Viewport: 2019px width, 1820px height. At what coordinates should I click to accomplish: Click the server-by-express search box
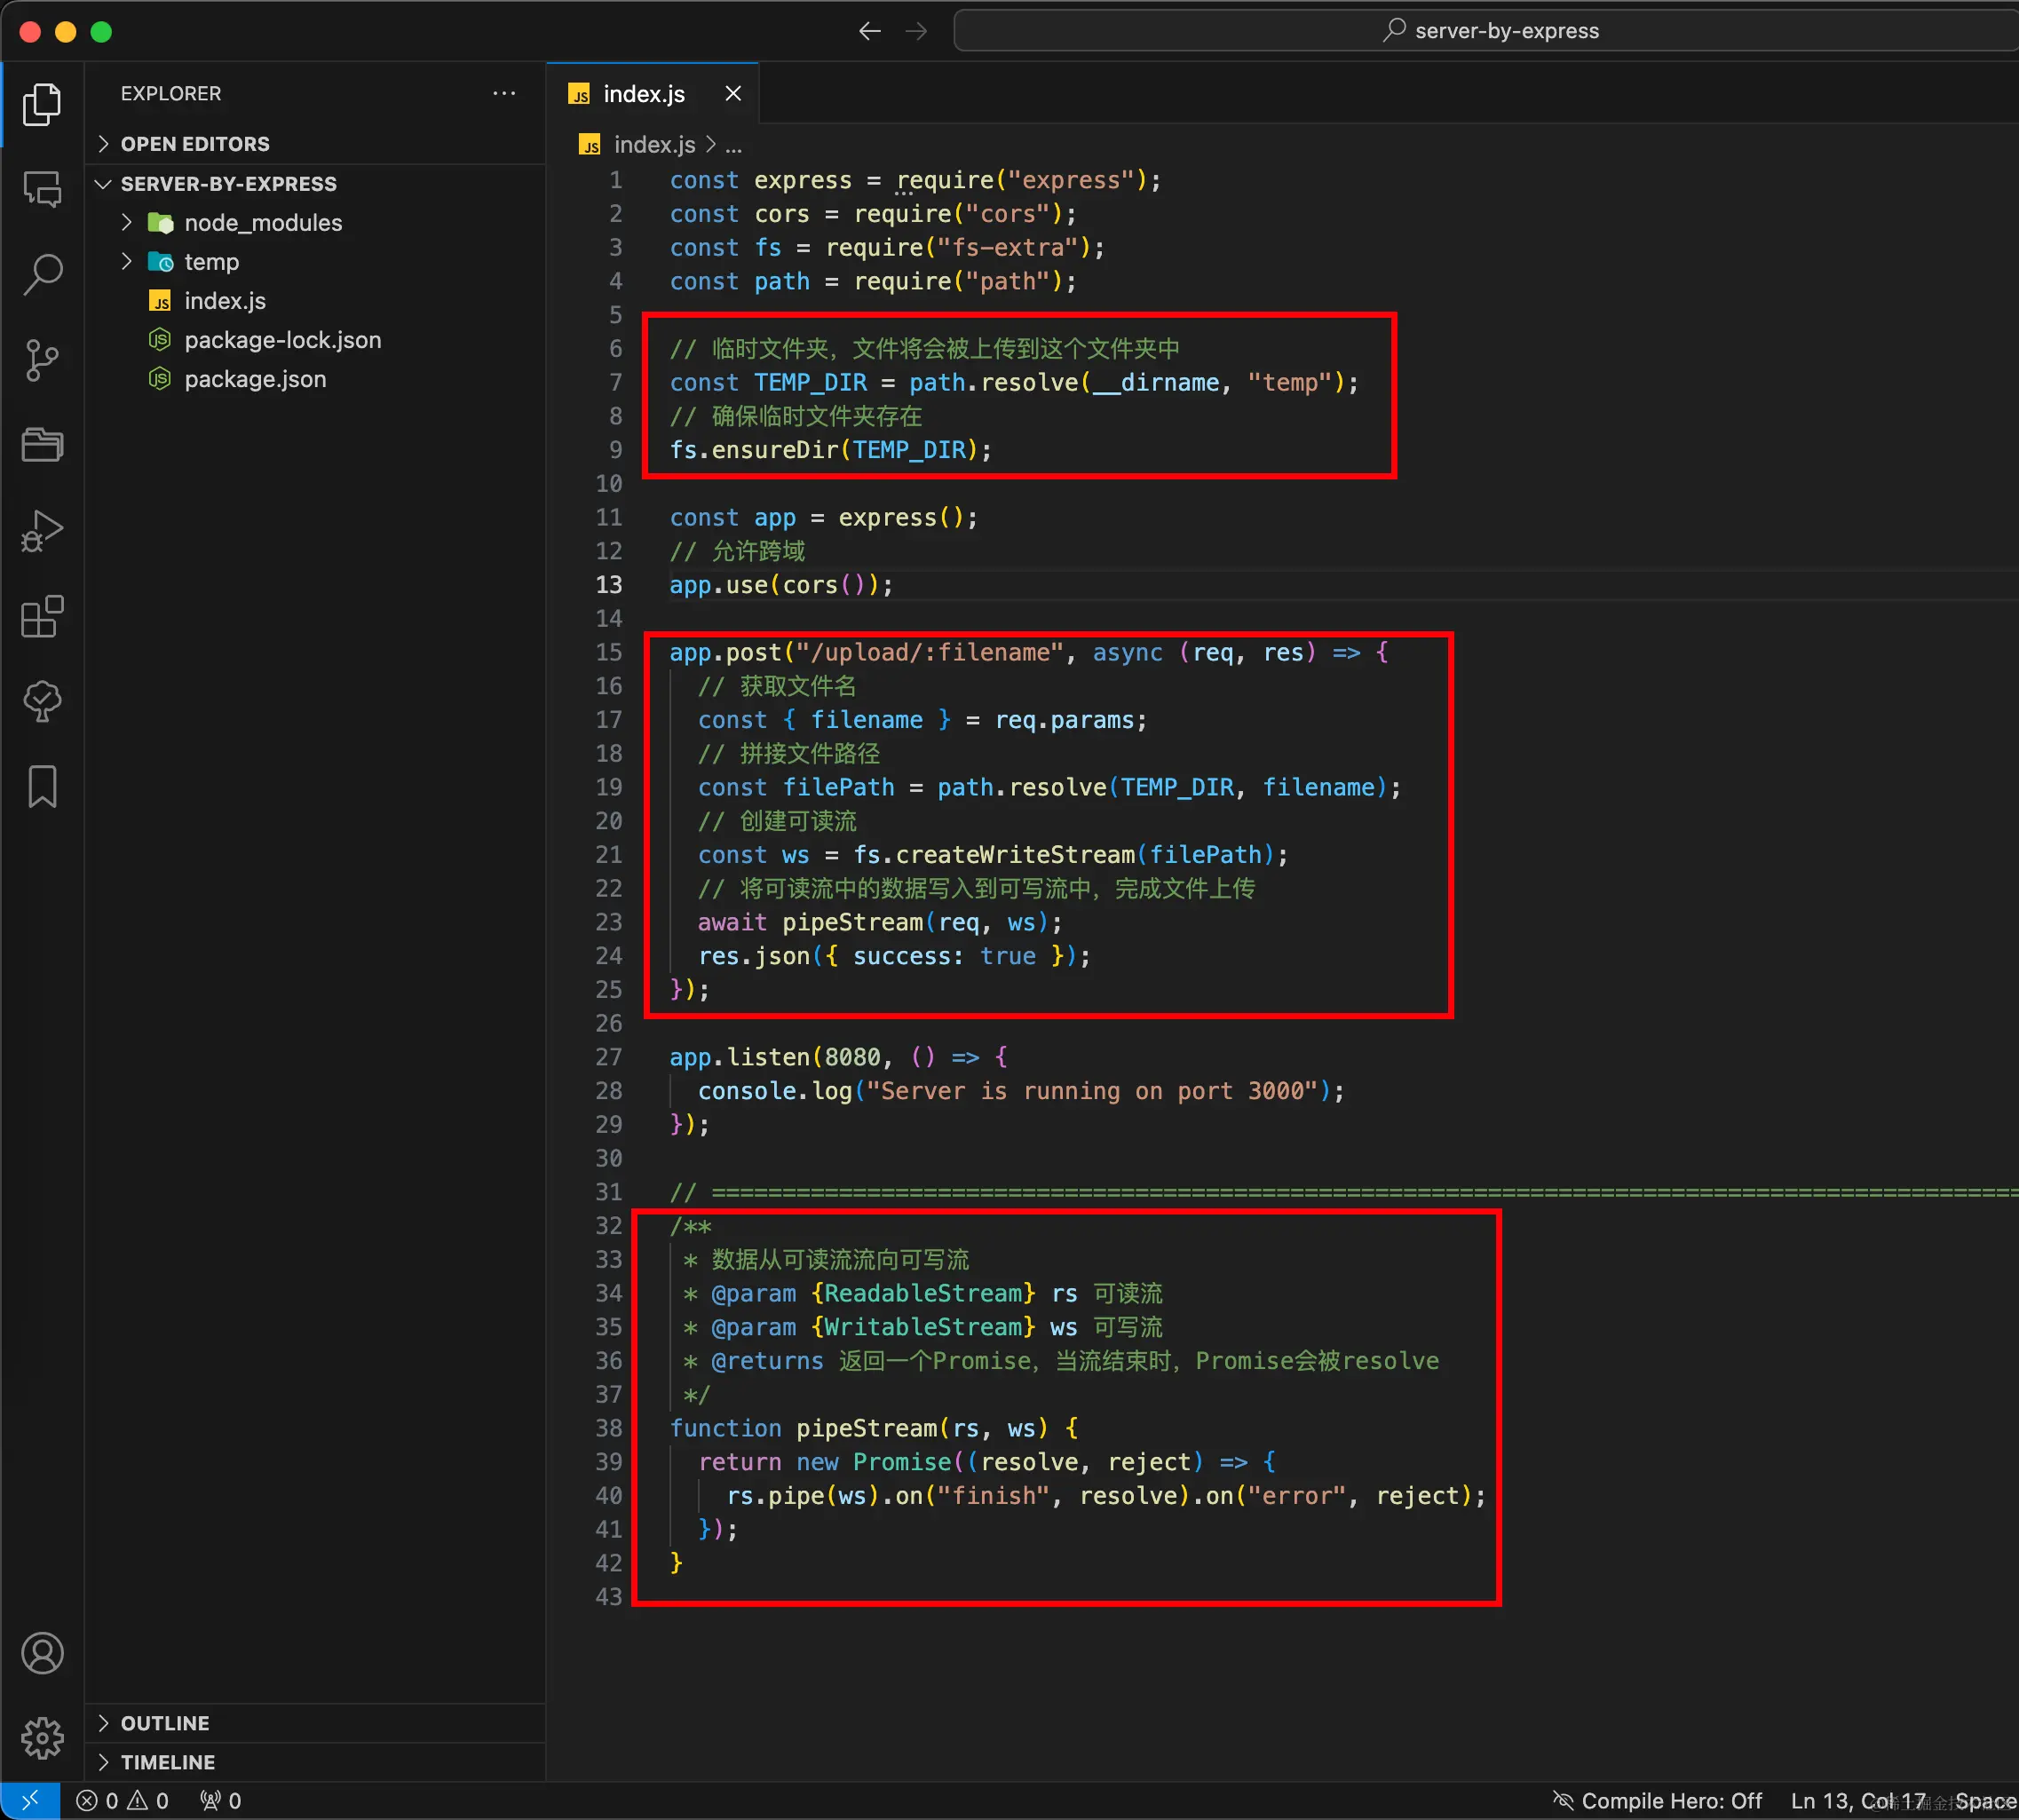pos(1486,31)
